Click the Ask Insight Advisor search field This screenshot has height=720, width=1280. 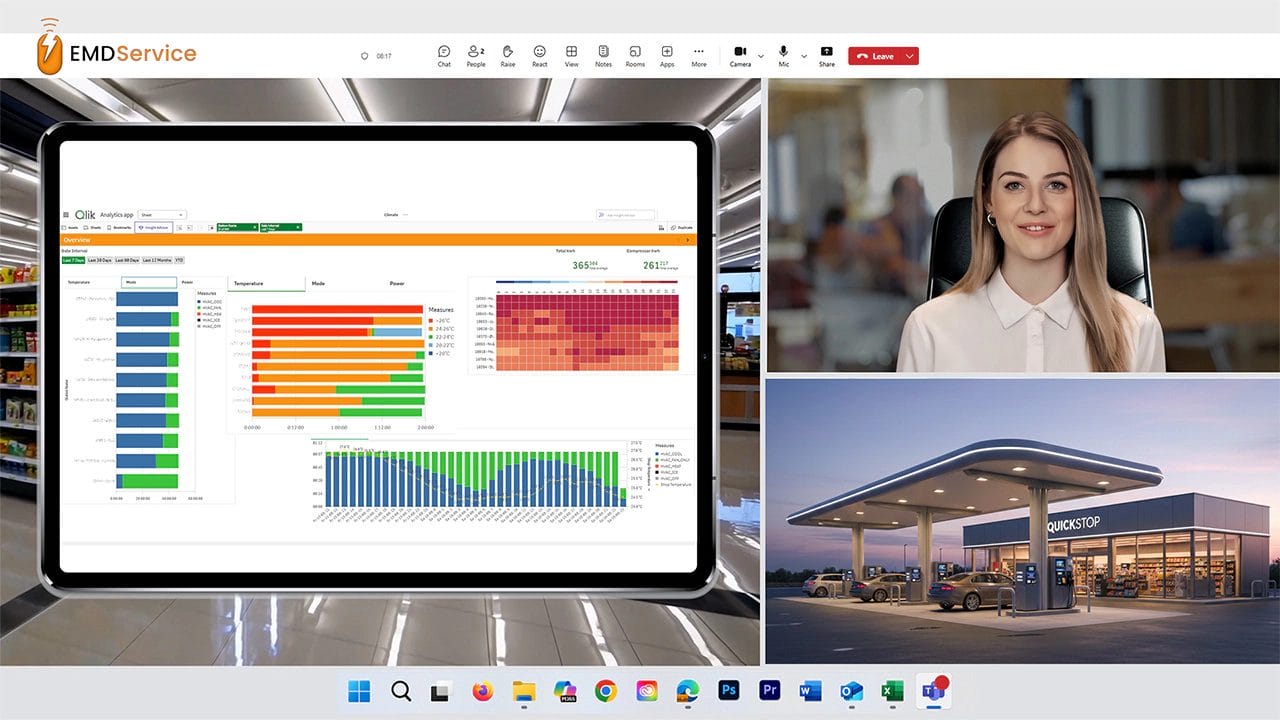point(627,214)
